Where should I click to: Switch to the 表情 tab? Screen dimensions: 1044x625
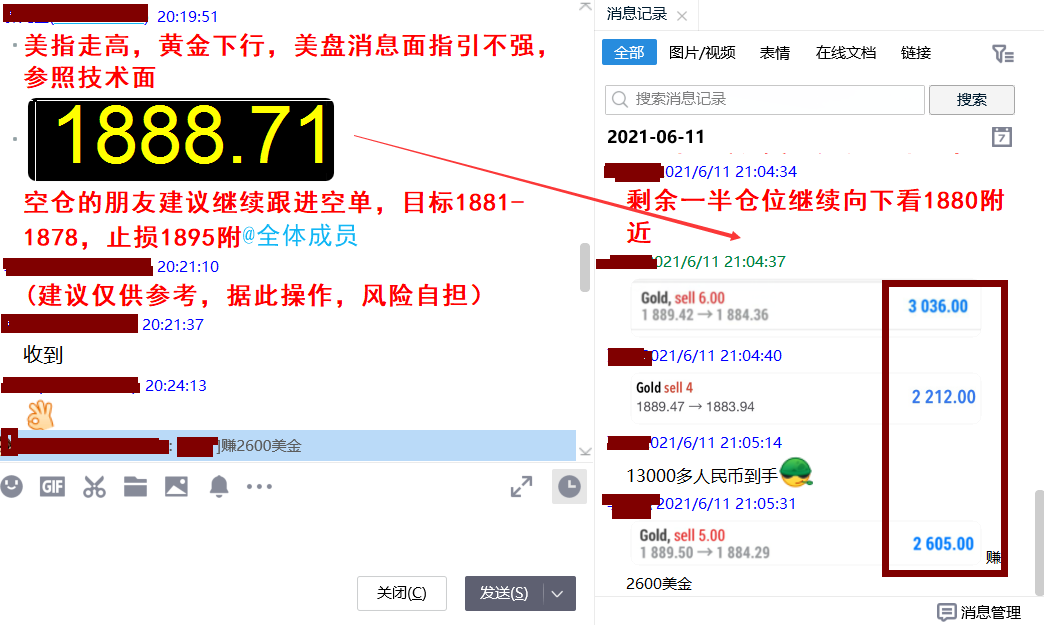click(x=775, y=53)
